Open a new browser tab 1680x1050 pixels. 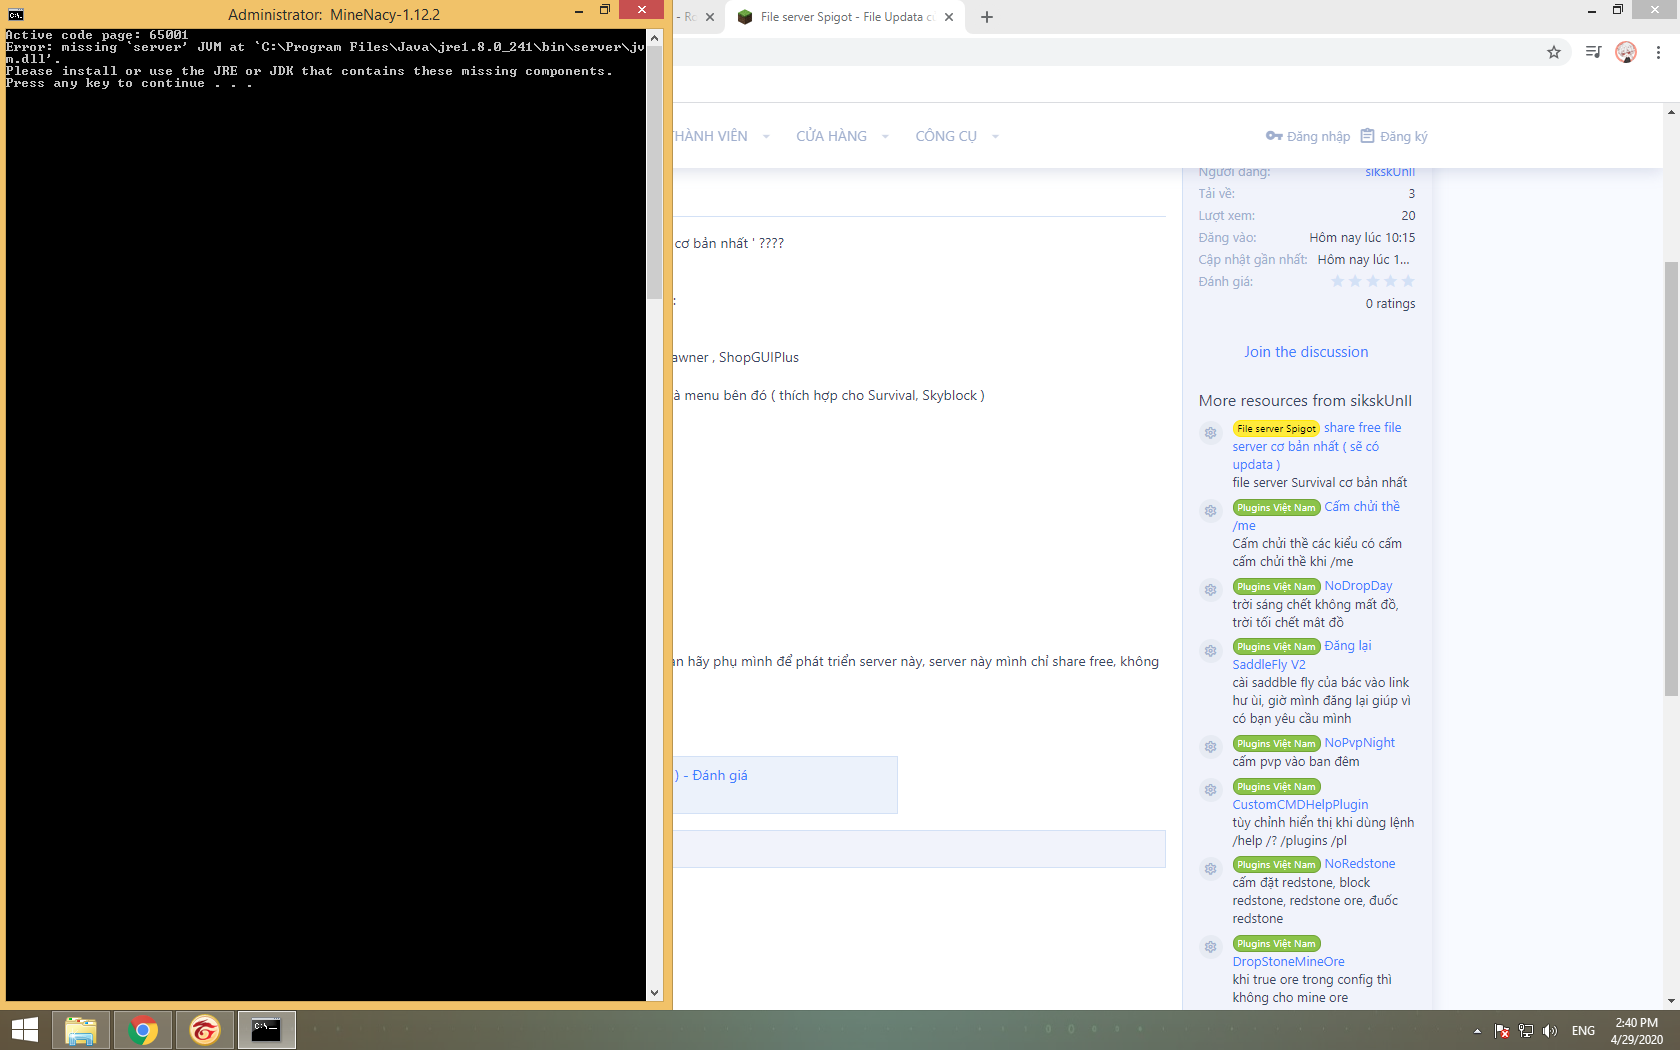(x=987, y=17)
